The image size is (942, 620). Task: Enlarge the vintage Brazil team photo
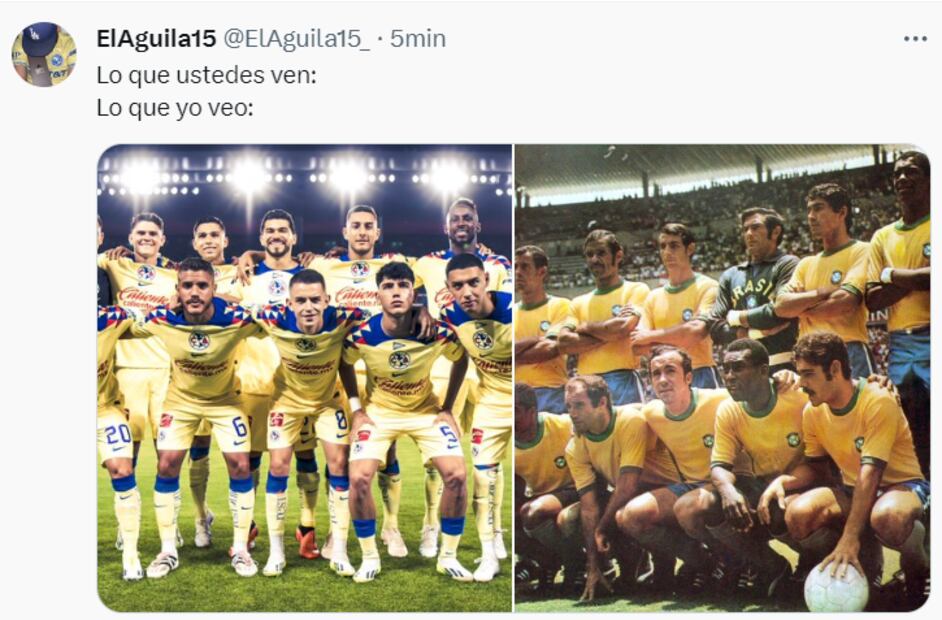722,378
